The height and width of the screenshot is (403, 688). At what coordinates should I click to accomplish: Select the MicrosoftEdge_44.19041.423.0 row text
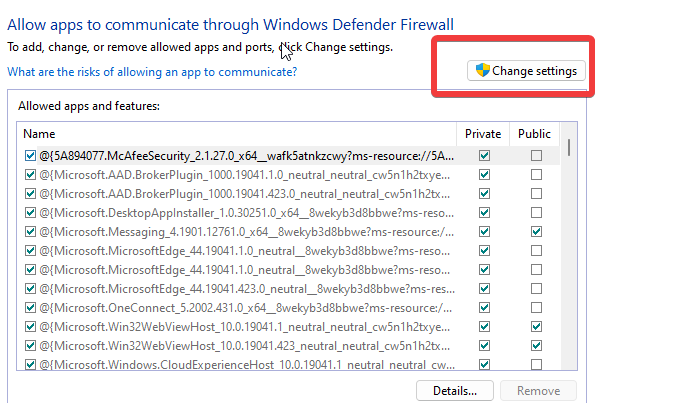click(247, 289)
